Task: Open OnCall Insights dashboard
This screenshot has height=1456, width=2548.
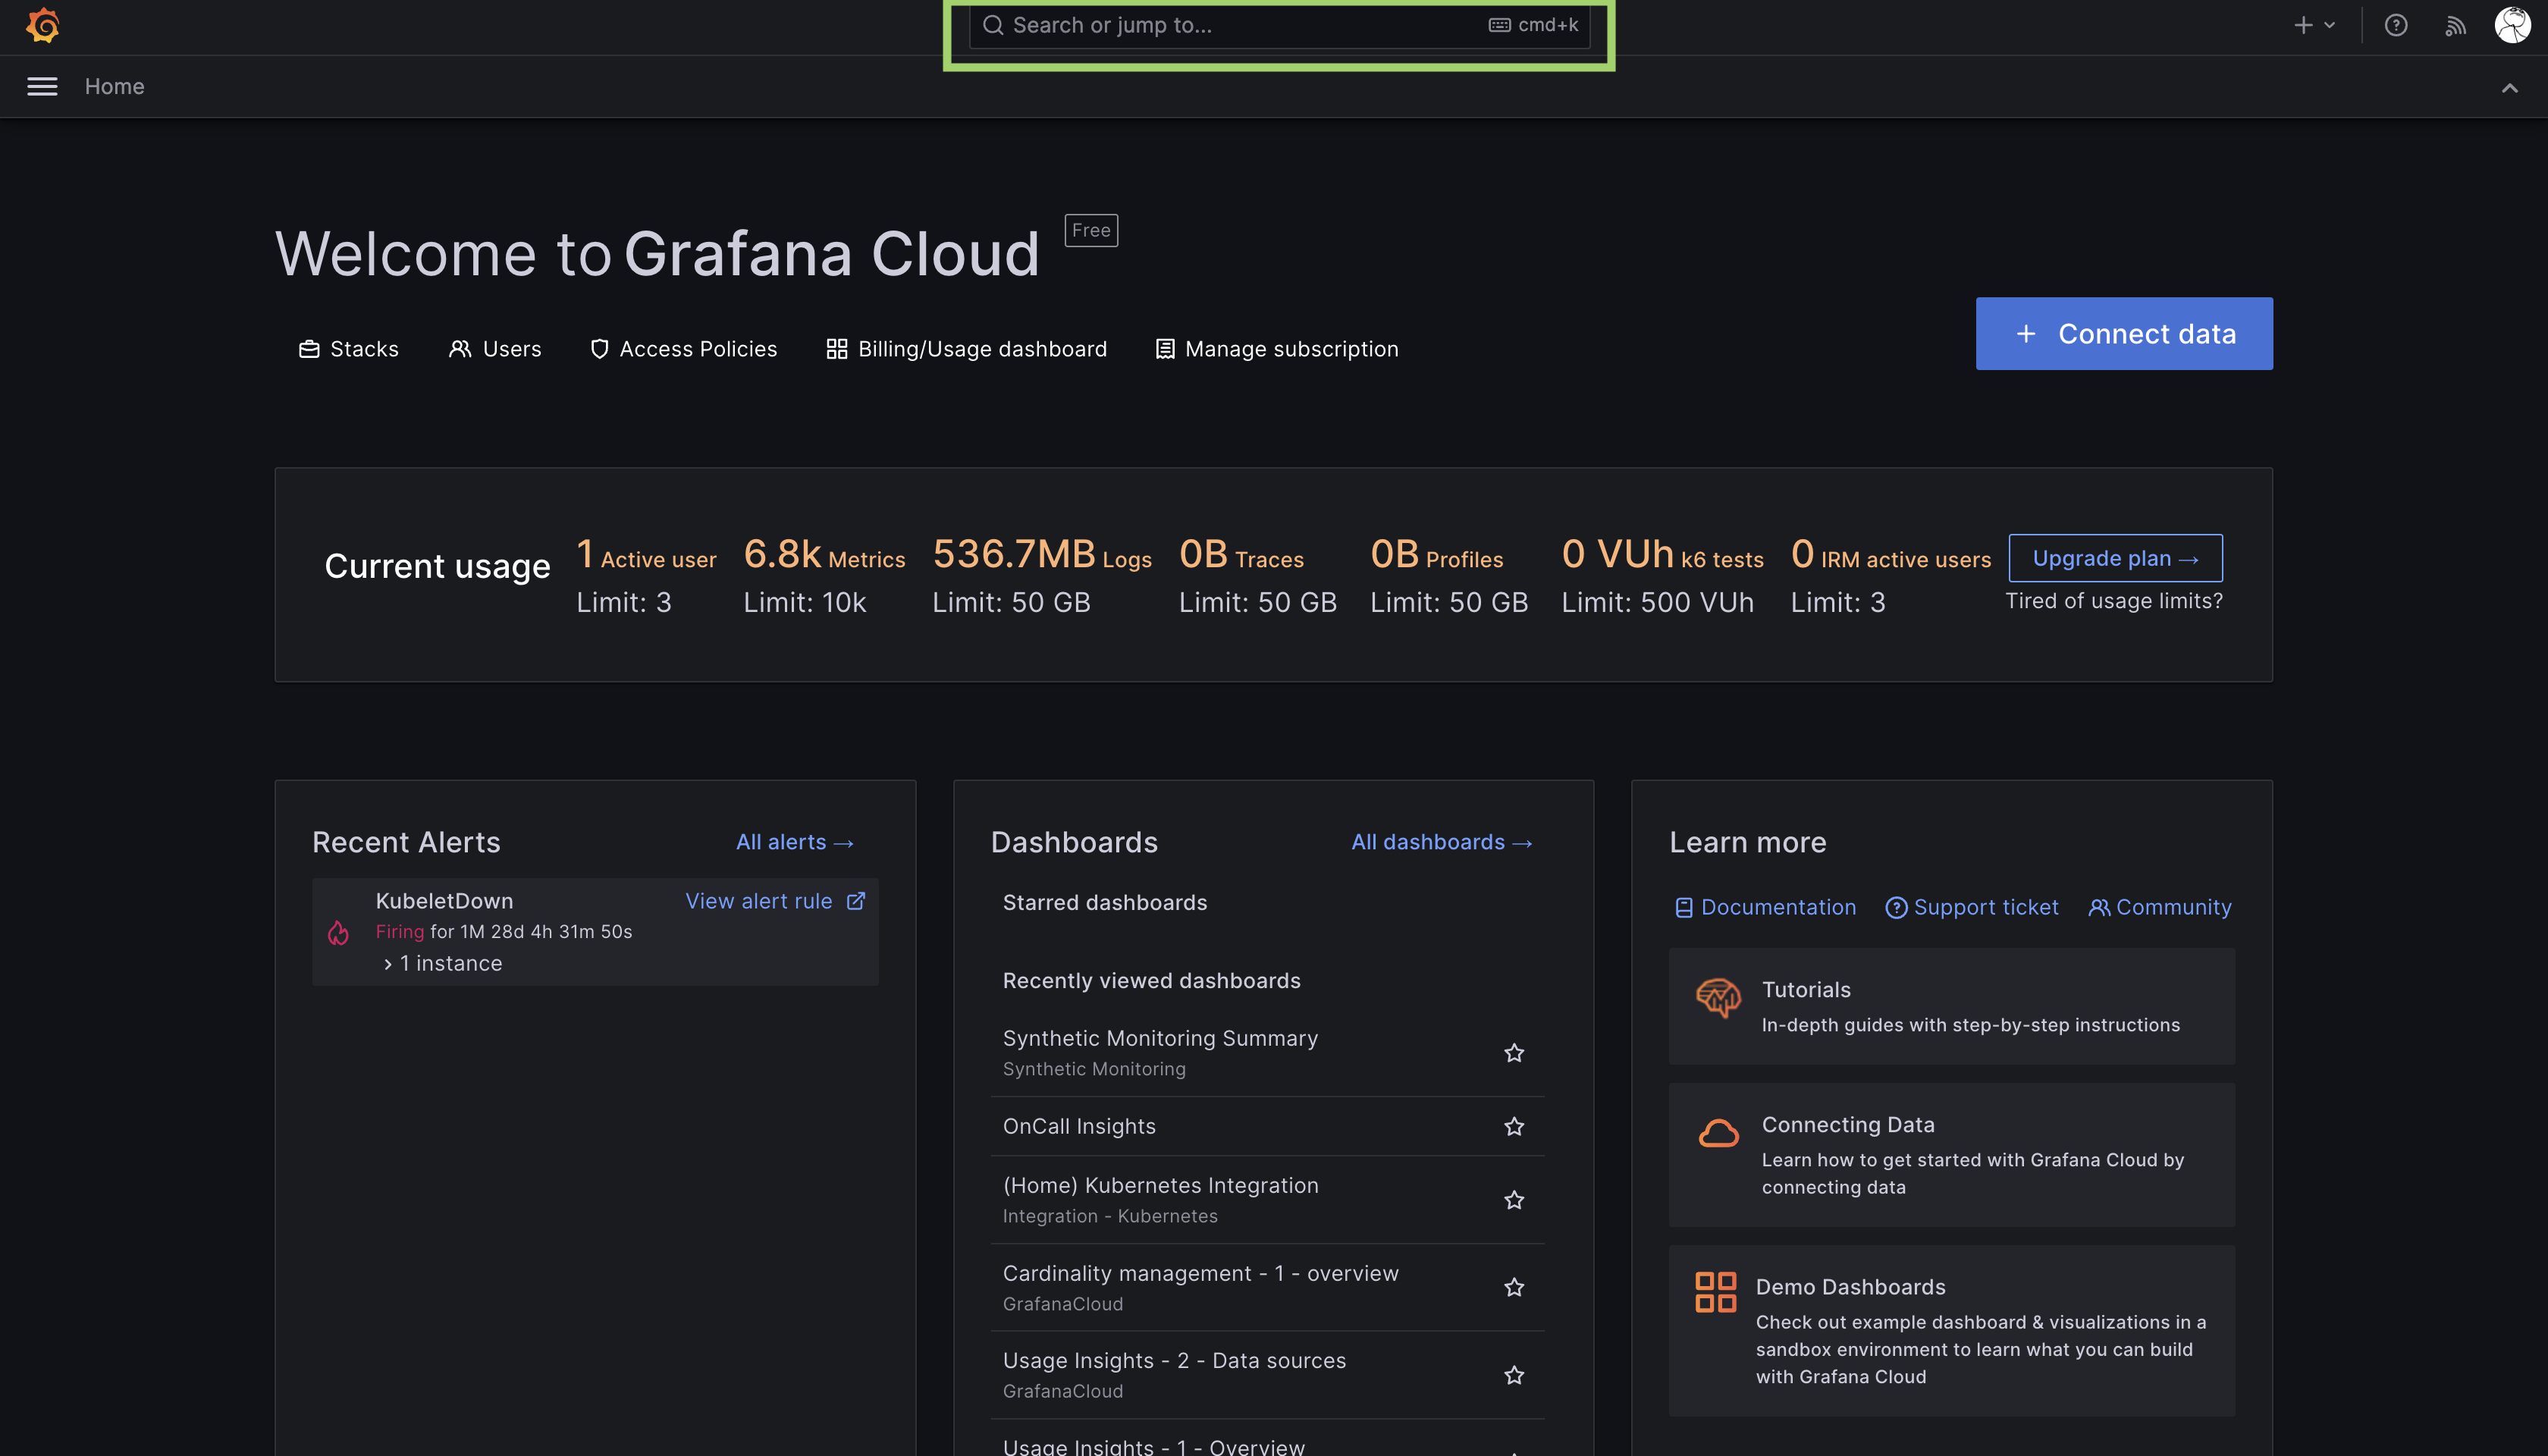Action: click(1079, 1126)
